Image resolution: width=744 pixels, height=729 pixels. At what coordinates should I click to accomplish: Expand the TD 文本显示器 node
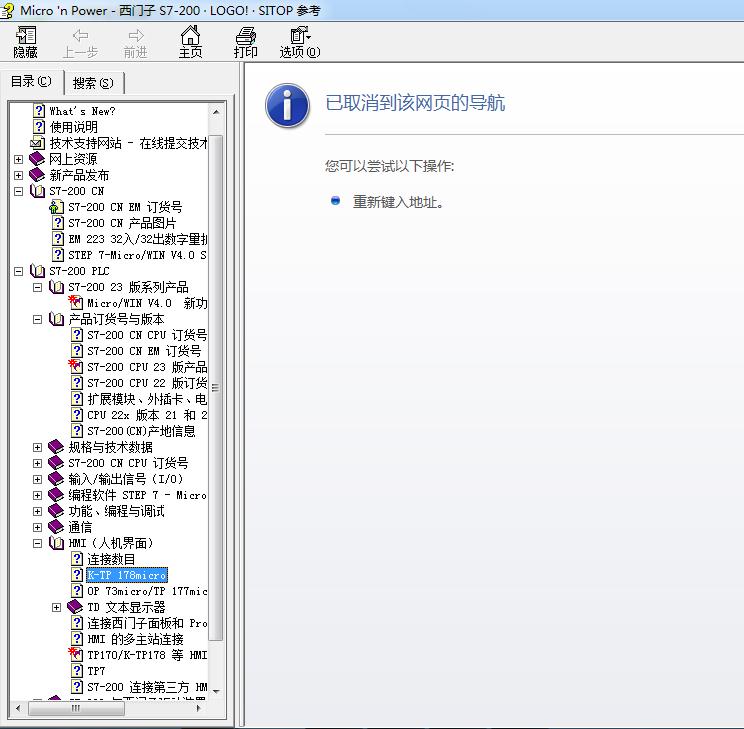(x=56, y=608)
